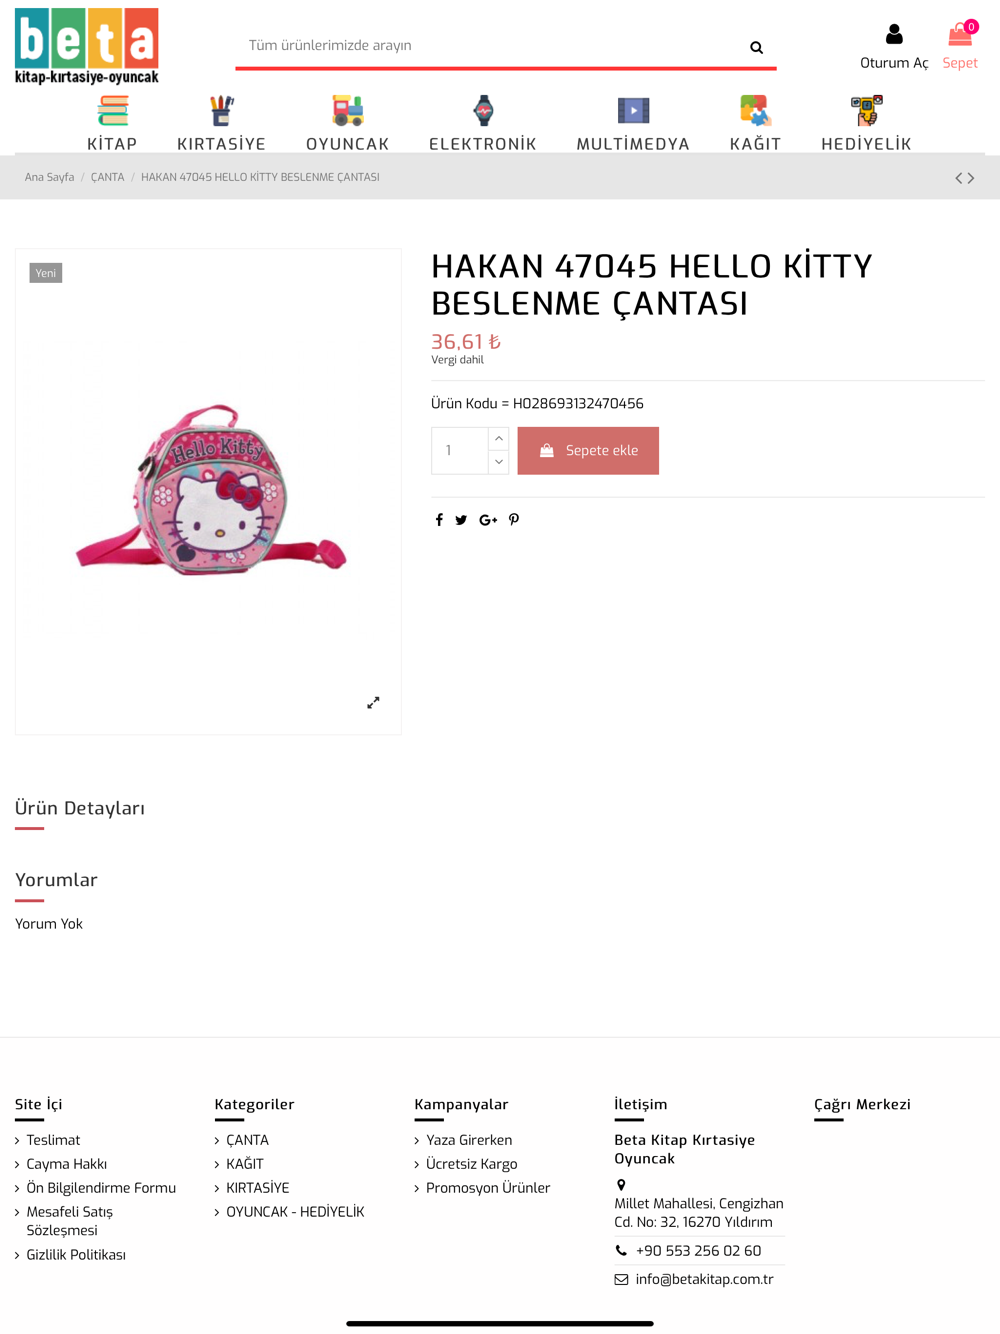The width and height of the screenshot is (1000, 1334).
Task: Share the product on Twitter
Action: (461, 520)
